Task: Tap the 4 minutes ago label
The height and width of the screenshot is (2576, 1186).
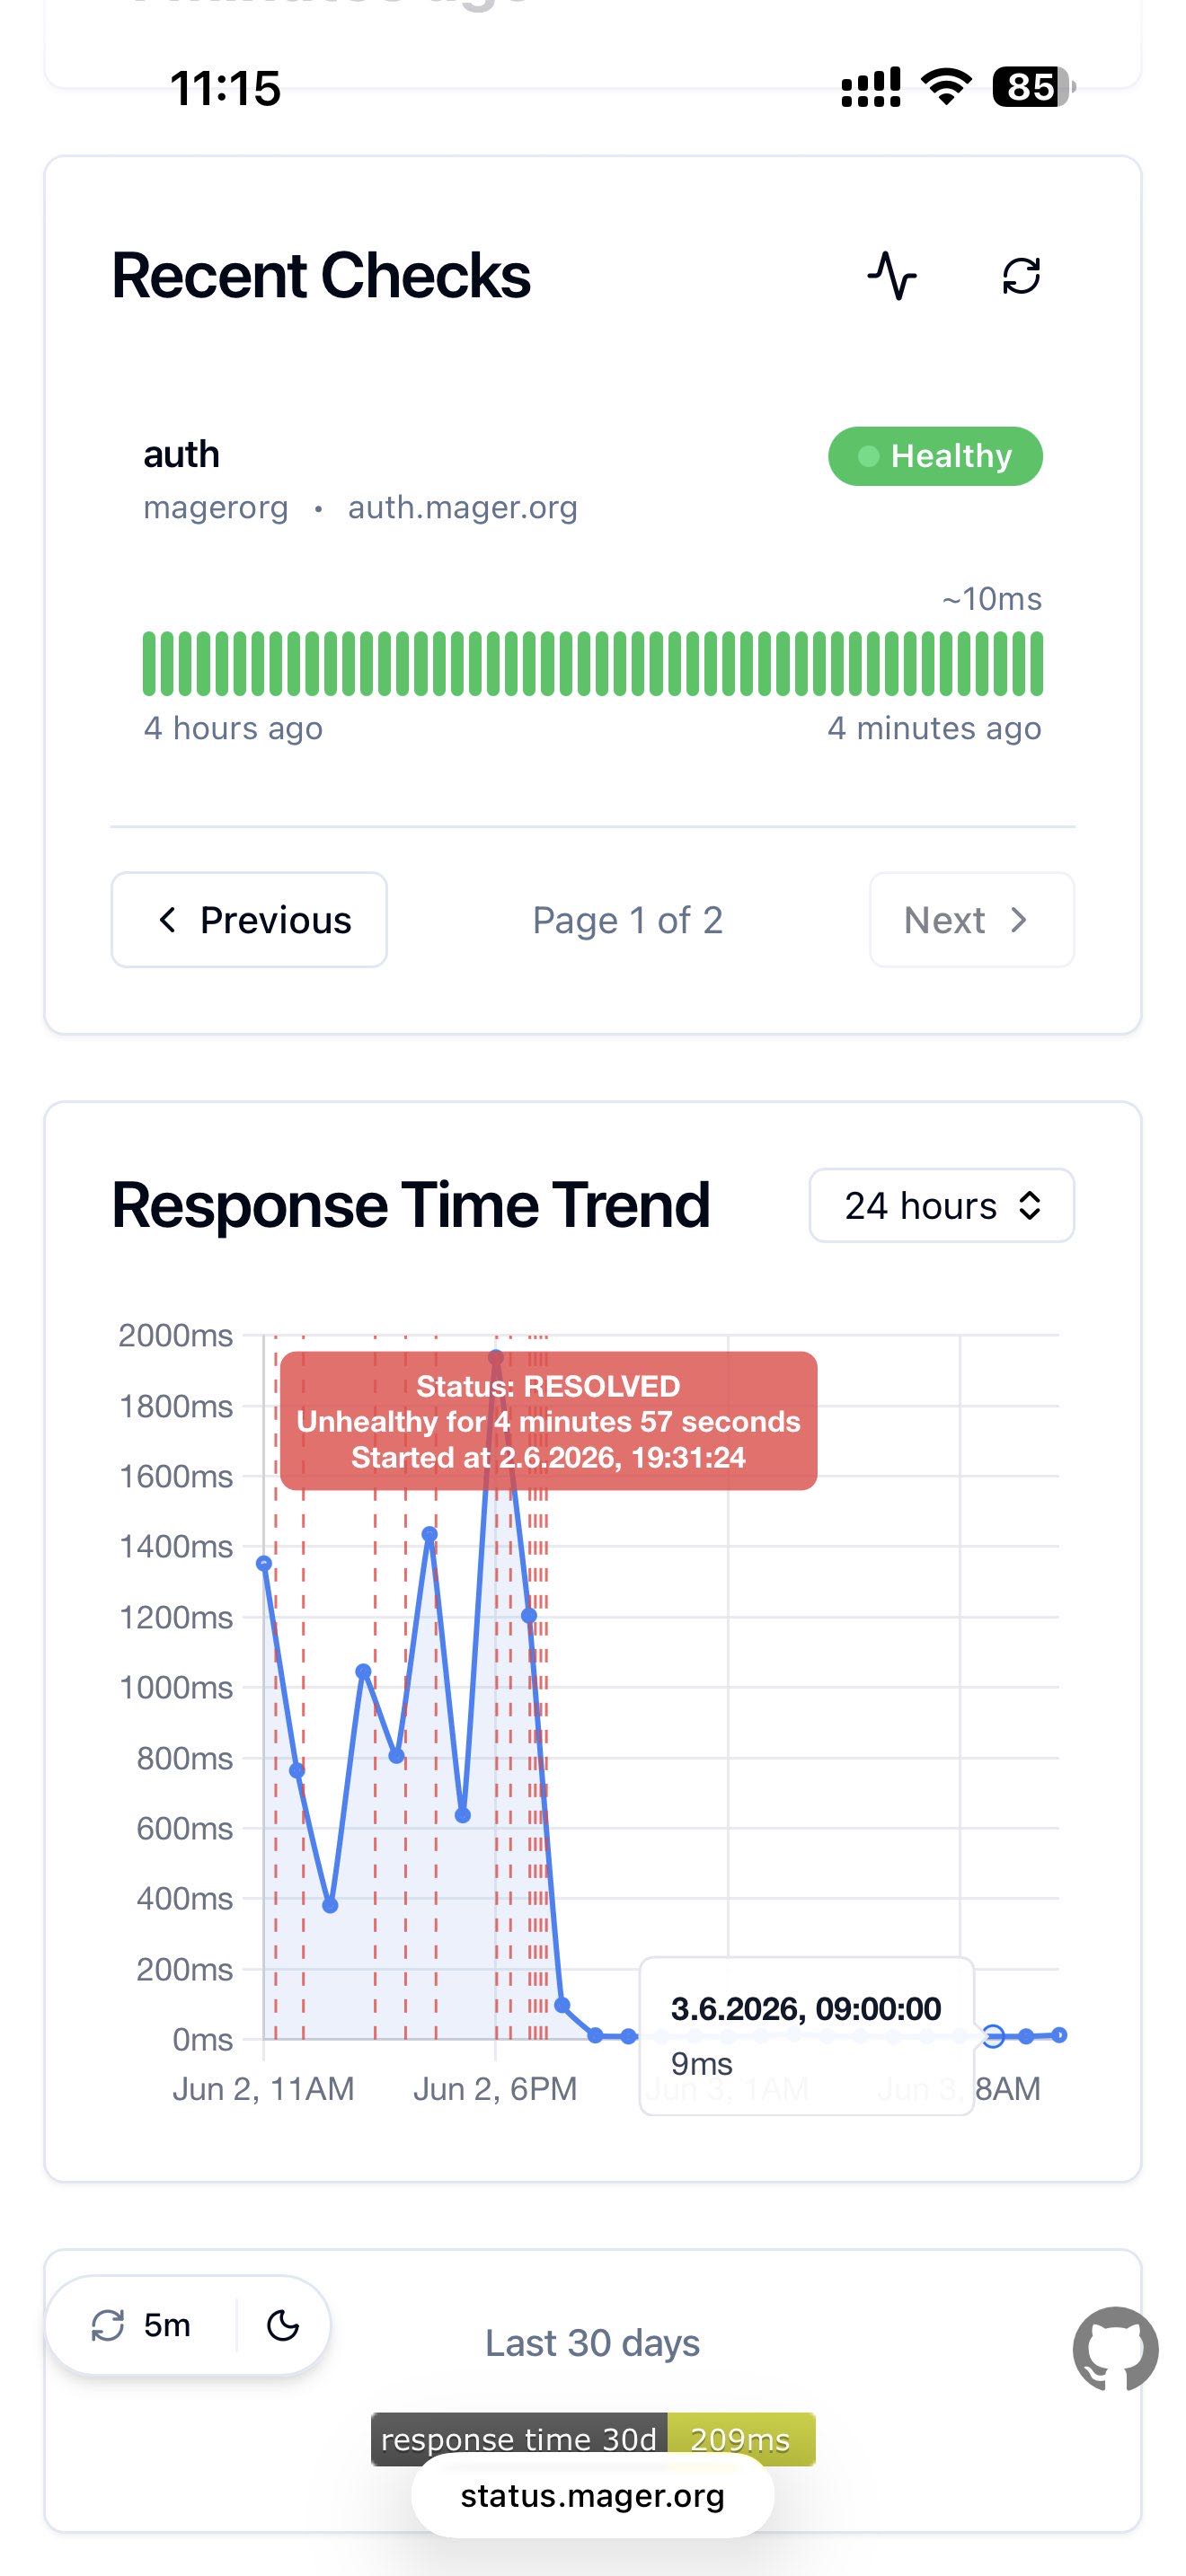Action: (x=934, y=728)
